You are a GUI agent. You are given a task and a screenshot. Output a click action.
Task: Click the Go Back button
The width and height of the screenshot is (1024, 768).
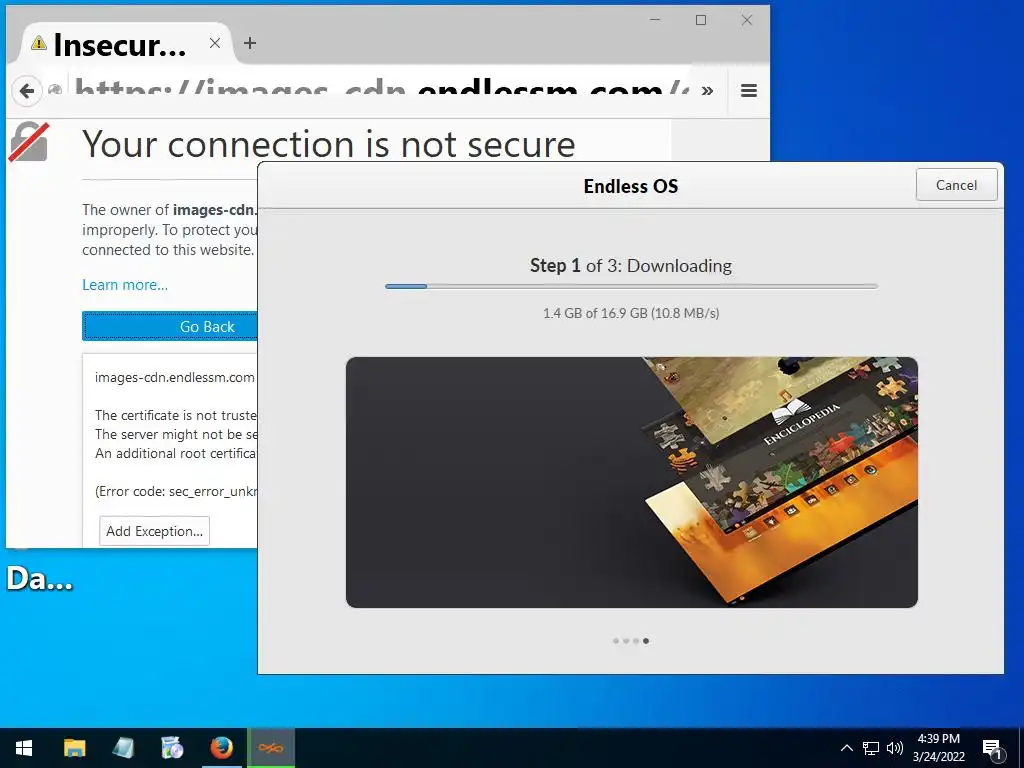[170, 326]
